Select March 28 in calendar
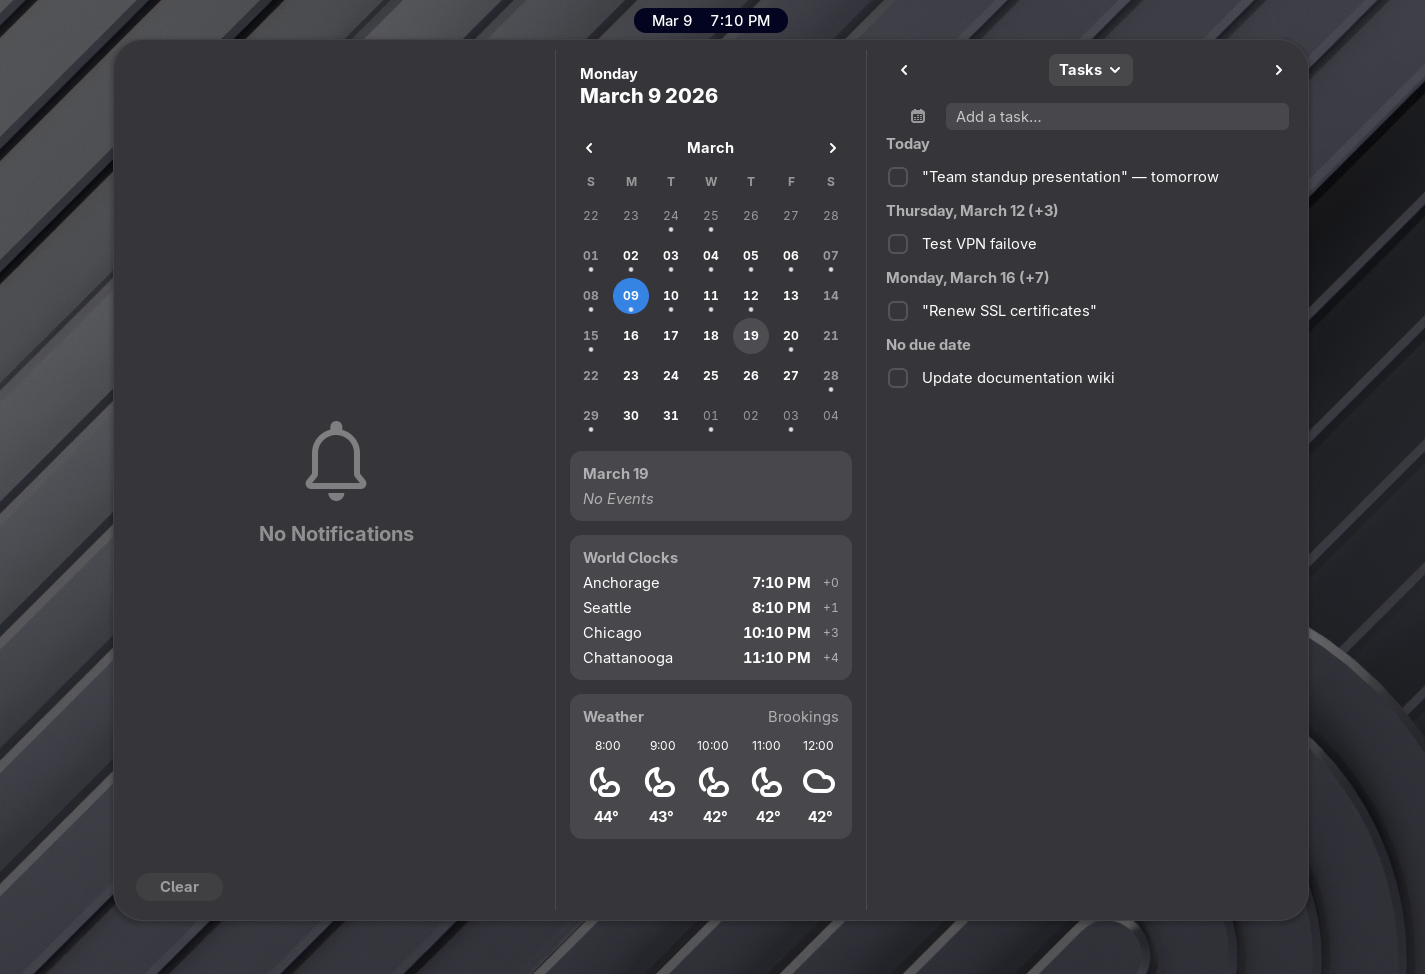 pos(831,376)
